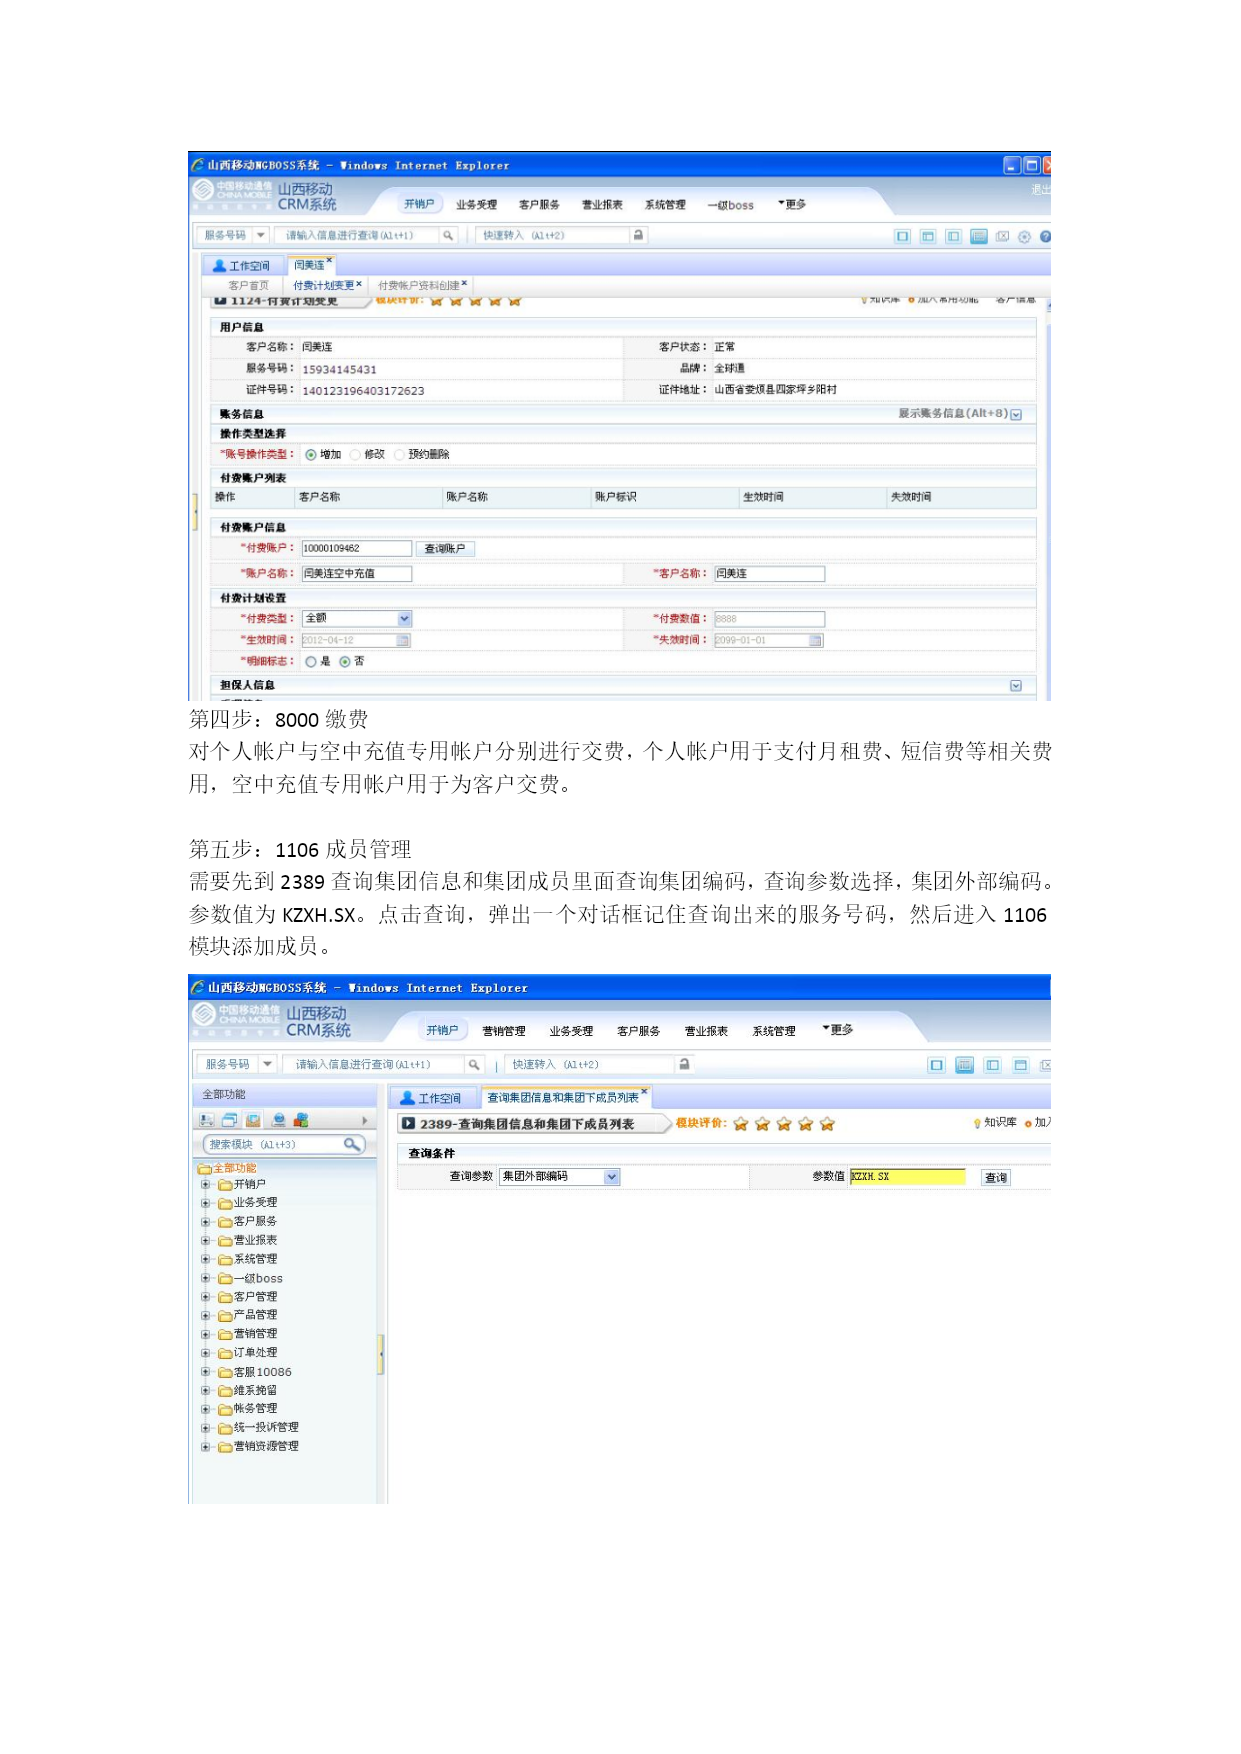This screenshot has height=1754, width=1241.
Task: Select 否 for 明细标志
Action: [x=345, y=662]
